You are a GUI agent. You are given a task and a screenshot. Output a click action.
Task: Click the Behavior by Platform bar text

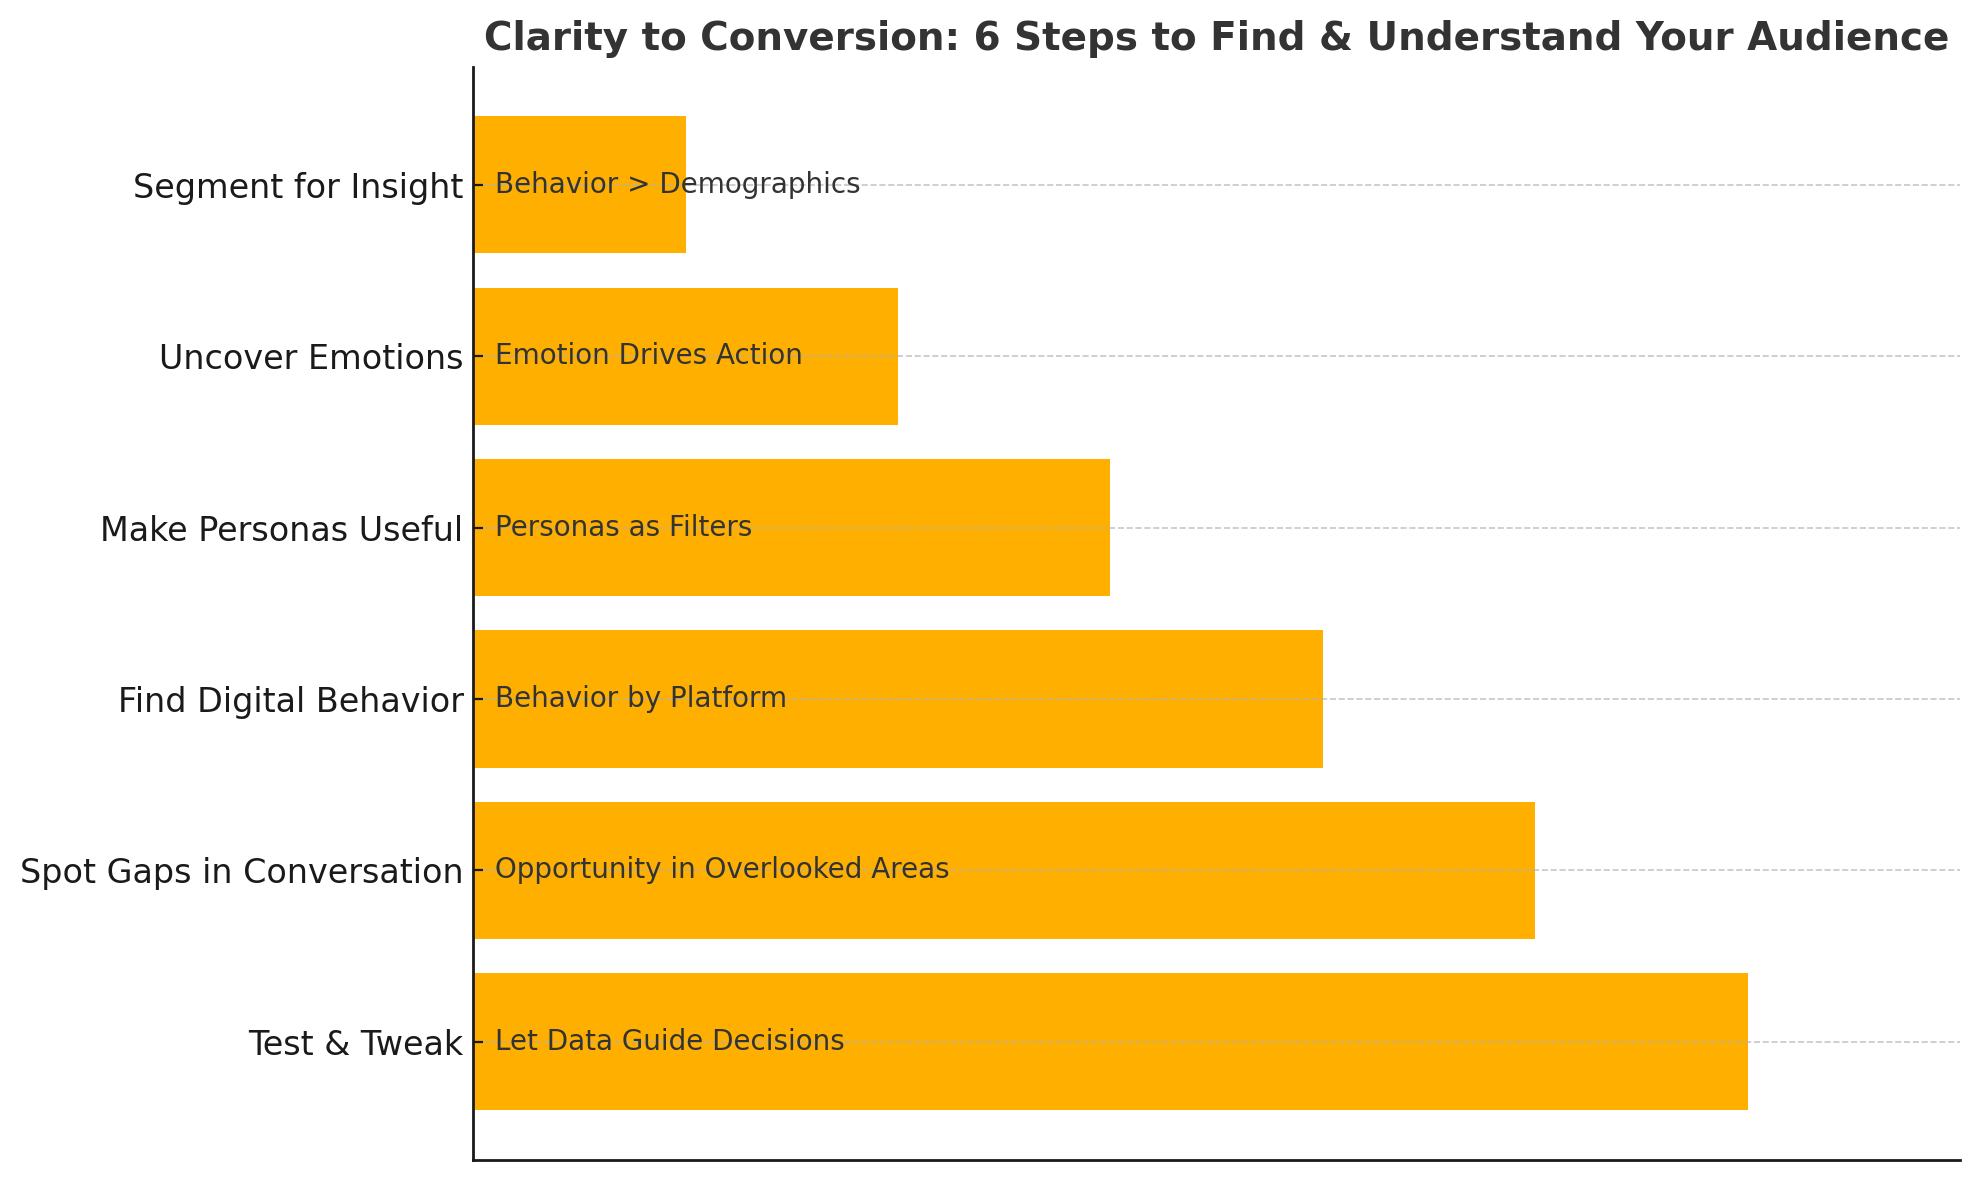click(x=640, y=698)
